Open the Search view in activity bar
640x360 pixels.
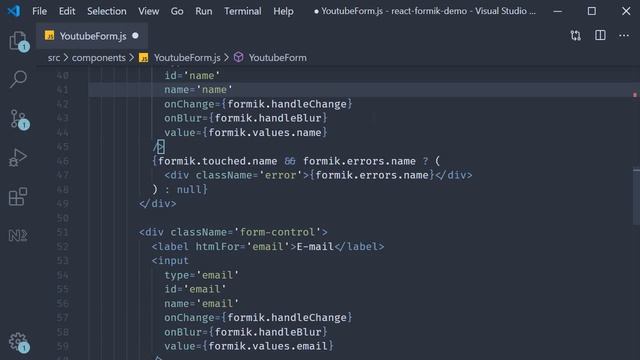click(18, 79)
